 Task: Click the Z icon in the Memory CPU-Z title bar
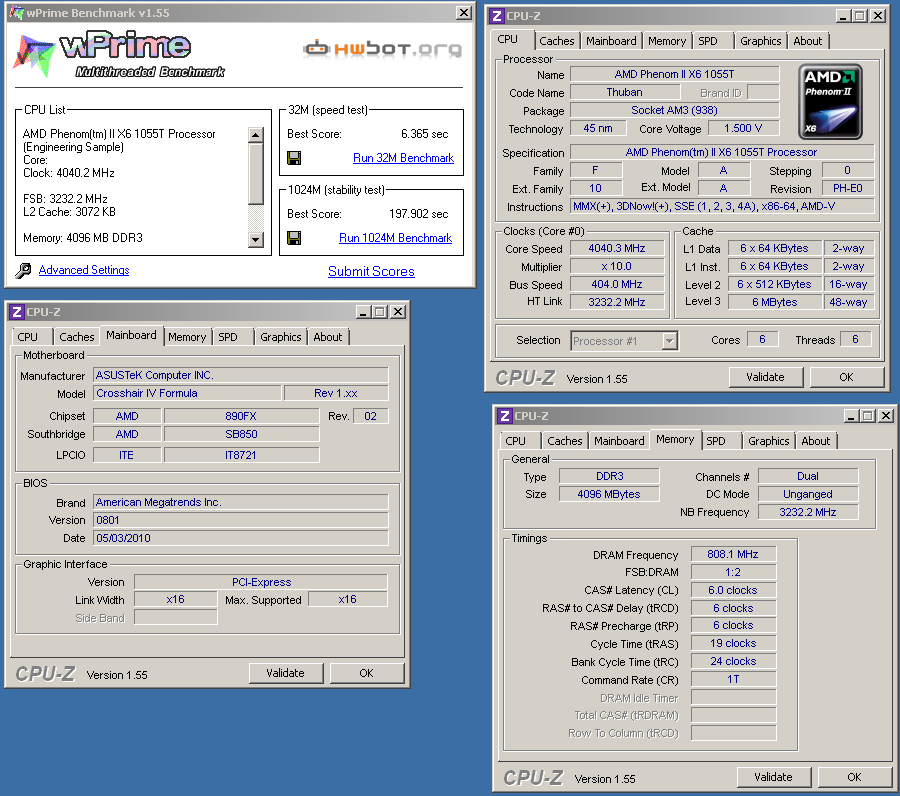pyautogui.click(x=505, y=416)
